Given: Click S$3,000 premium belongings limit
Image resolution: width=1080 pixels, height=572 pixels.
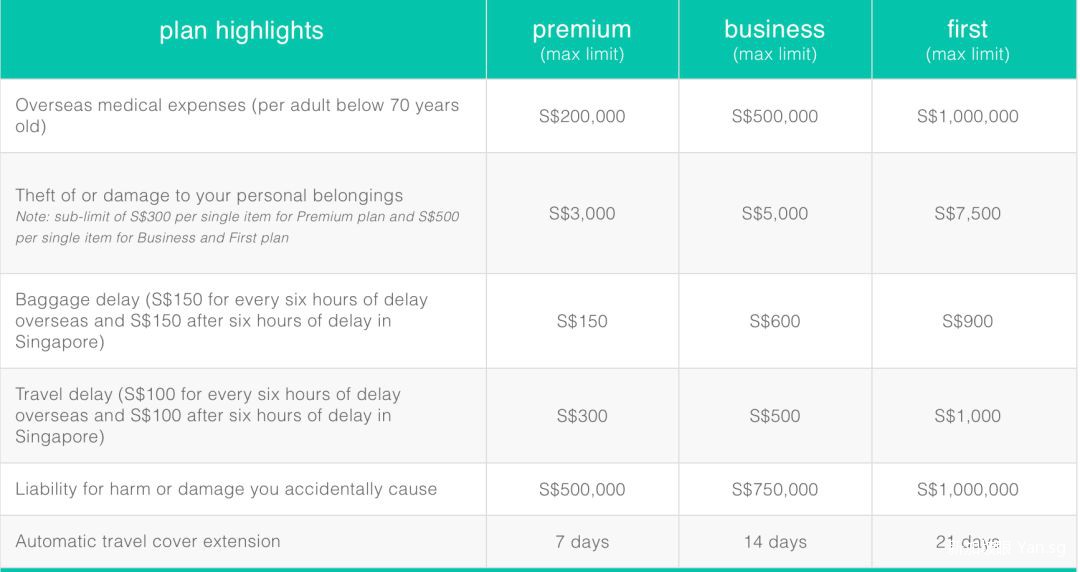Looking at the screenshot, I should click(582, 213).
